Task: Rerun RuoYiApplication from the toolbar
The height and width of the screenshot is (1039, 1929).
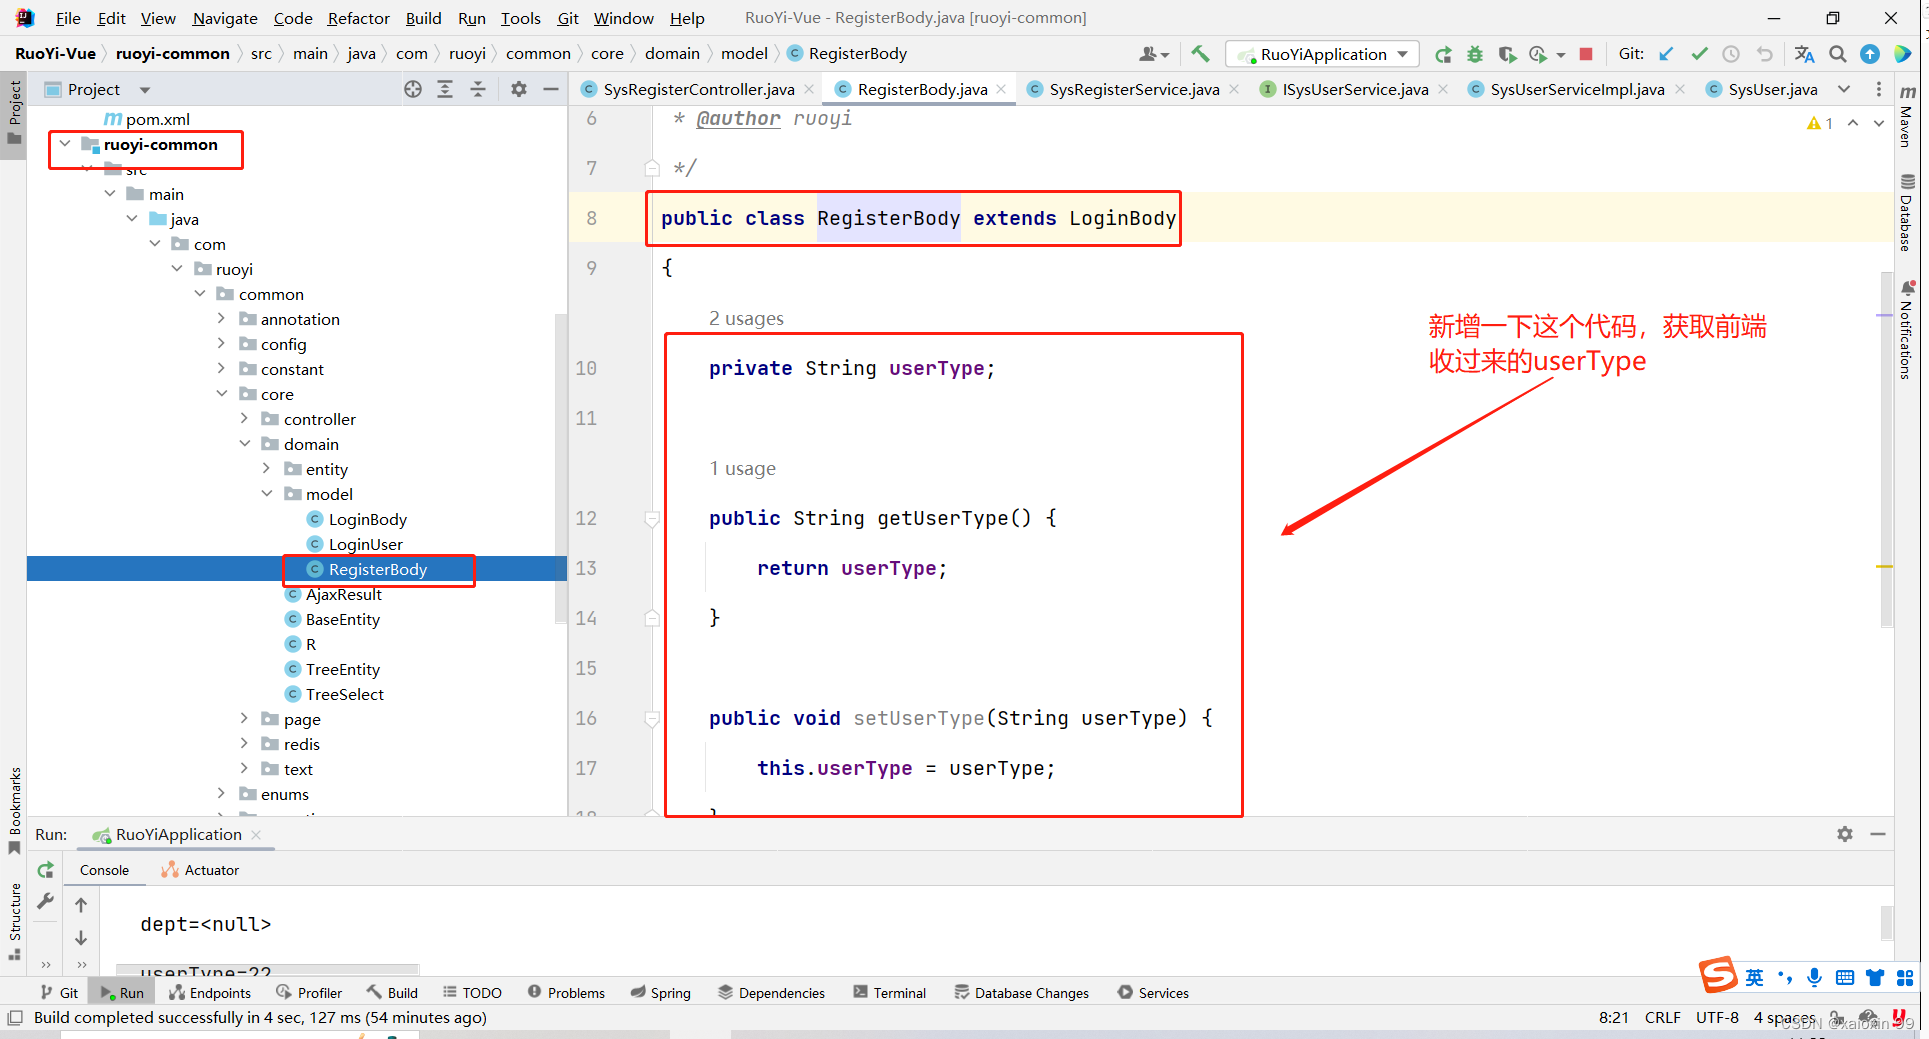Action: point(1443,54)
